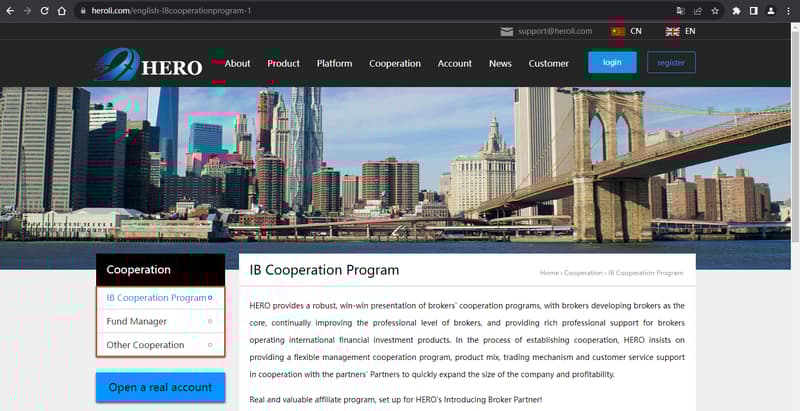Reload the page with refresh icon
Screen dimensions: 800x411
(44, 11)
